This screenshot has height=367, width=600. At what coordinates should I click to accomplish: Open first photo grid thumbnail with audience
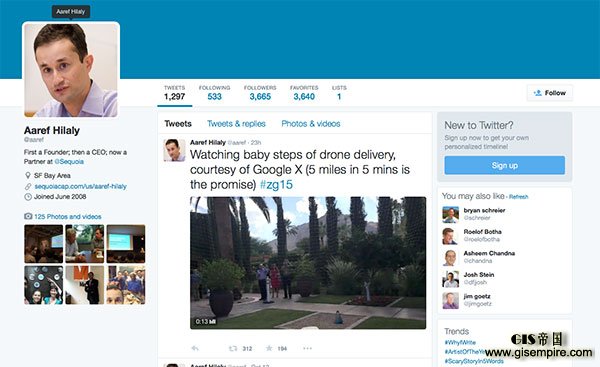click(44, 244)
